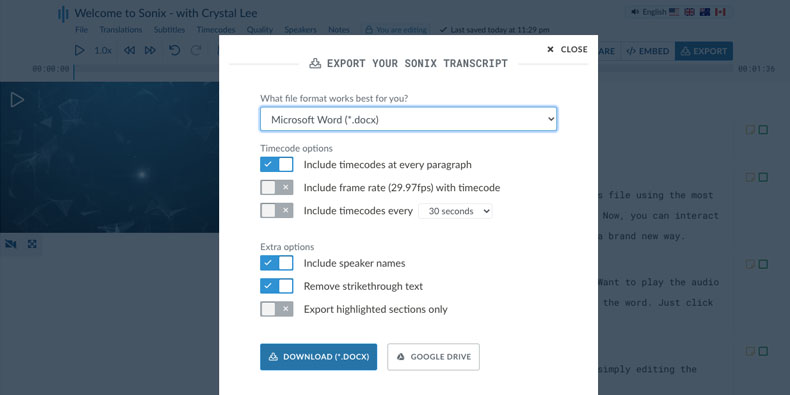Click the fast-forward double-arrow icon
Viewport: 790px width, 395px height.
[x=150, y=50]
